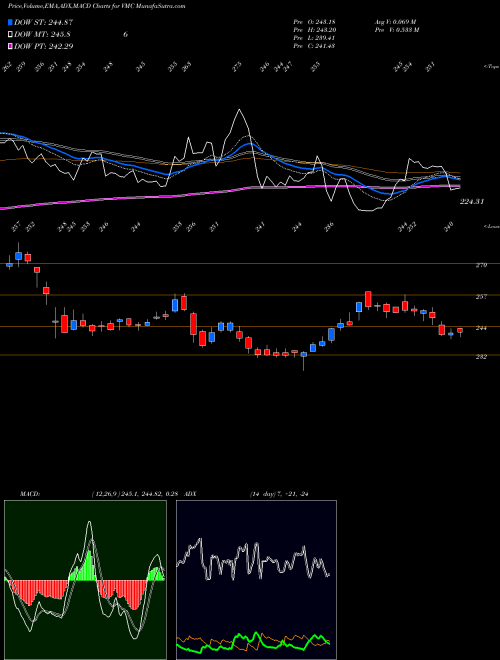
Task: Select the DOW MT 245.8 label
Action: click(x=42, y=35)
